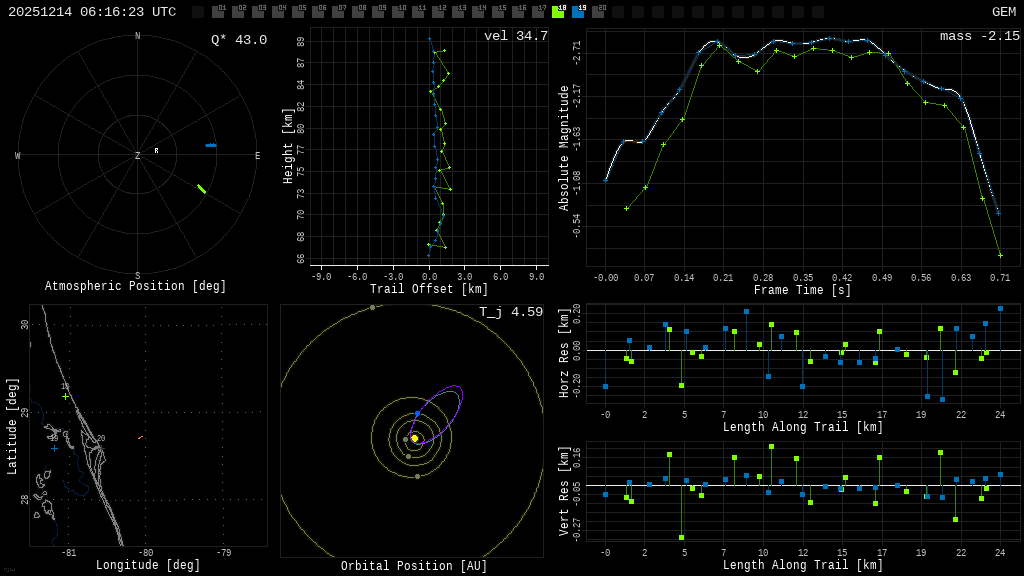Click the Q* 43.0 value label

[238, 40]
